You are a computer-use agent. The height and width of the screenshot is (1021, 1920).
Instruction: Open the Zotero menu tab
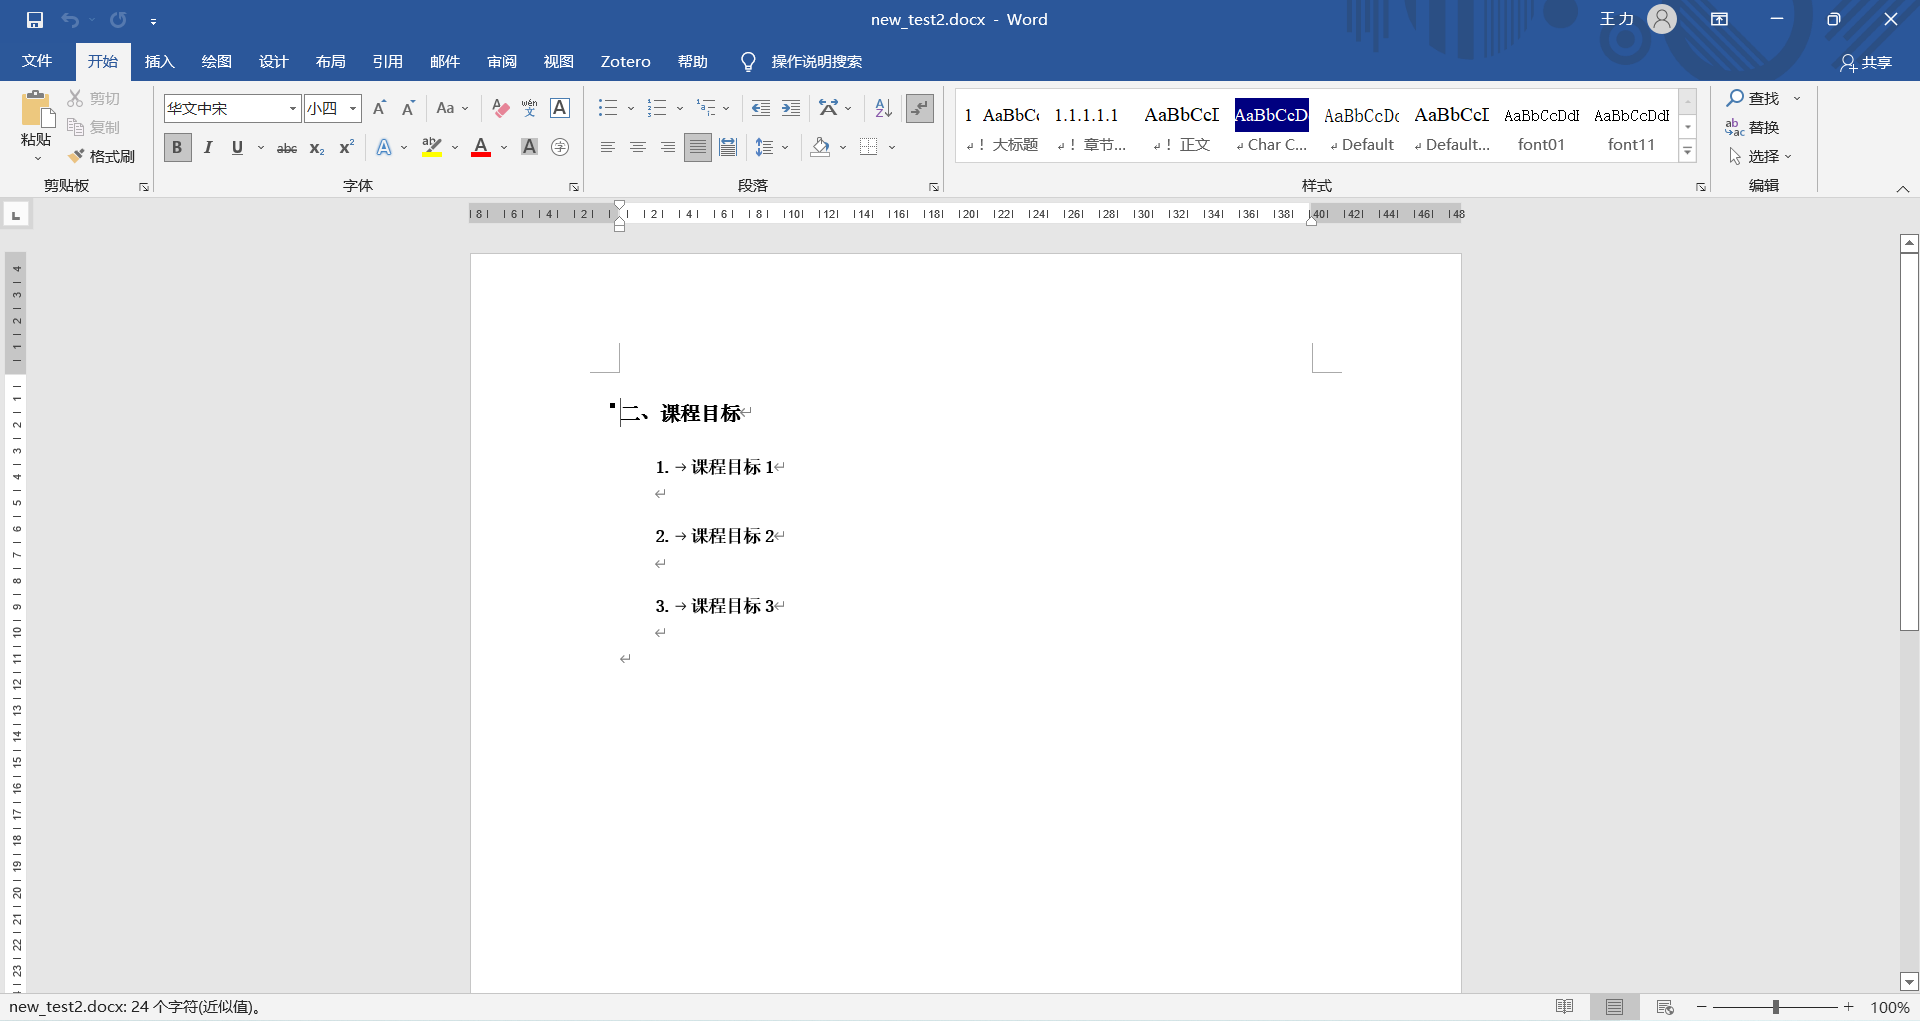tap(625, 61)
